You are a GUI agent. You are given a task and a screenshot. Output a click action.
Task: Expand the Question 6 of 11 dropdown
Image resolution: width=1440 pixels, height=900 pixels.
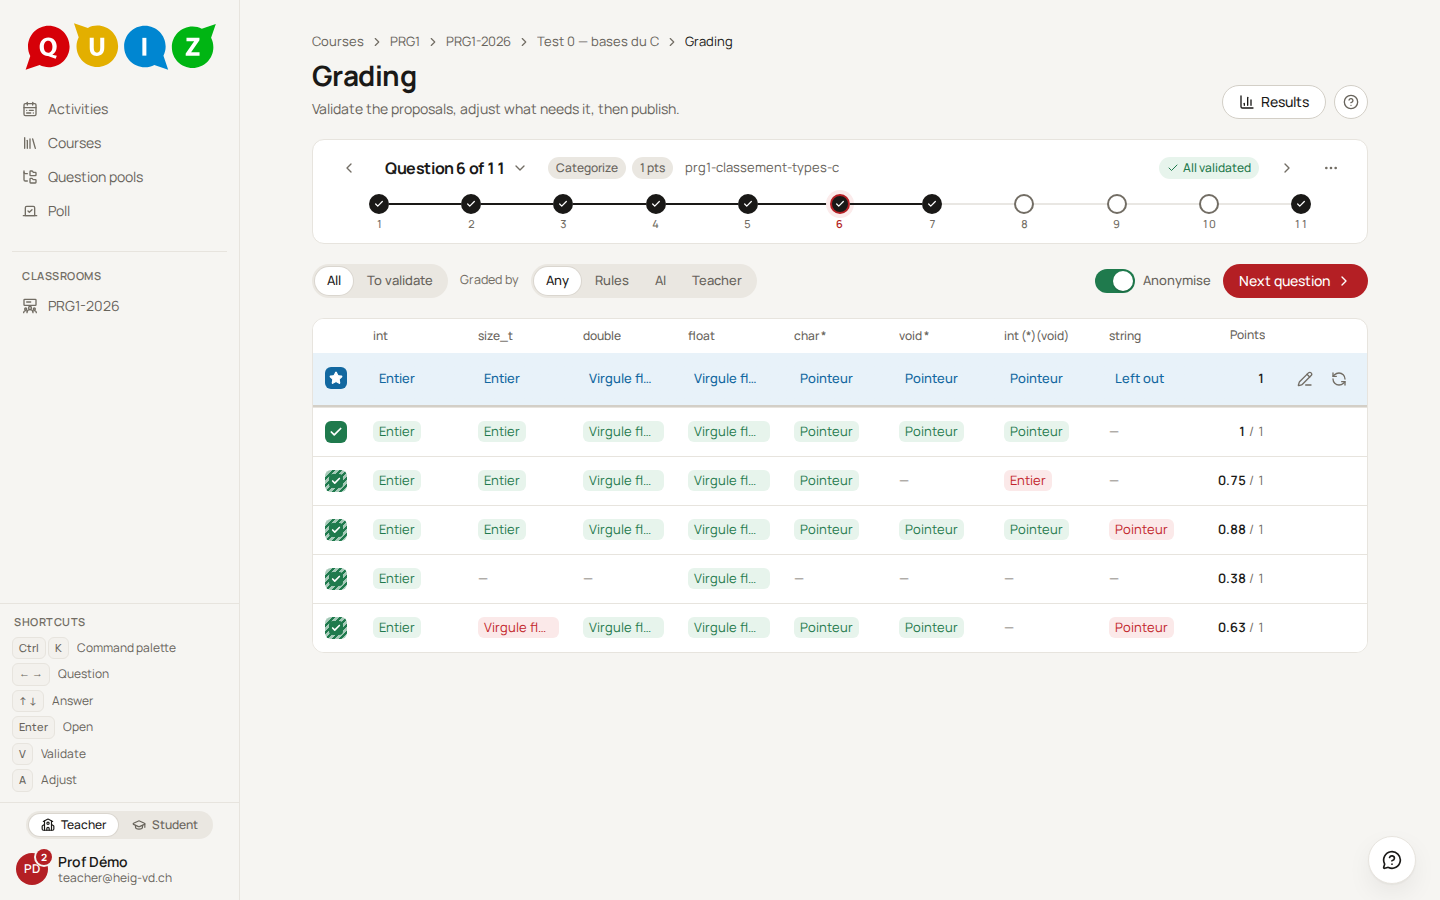tap(455, 168)
